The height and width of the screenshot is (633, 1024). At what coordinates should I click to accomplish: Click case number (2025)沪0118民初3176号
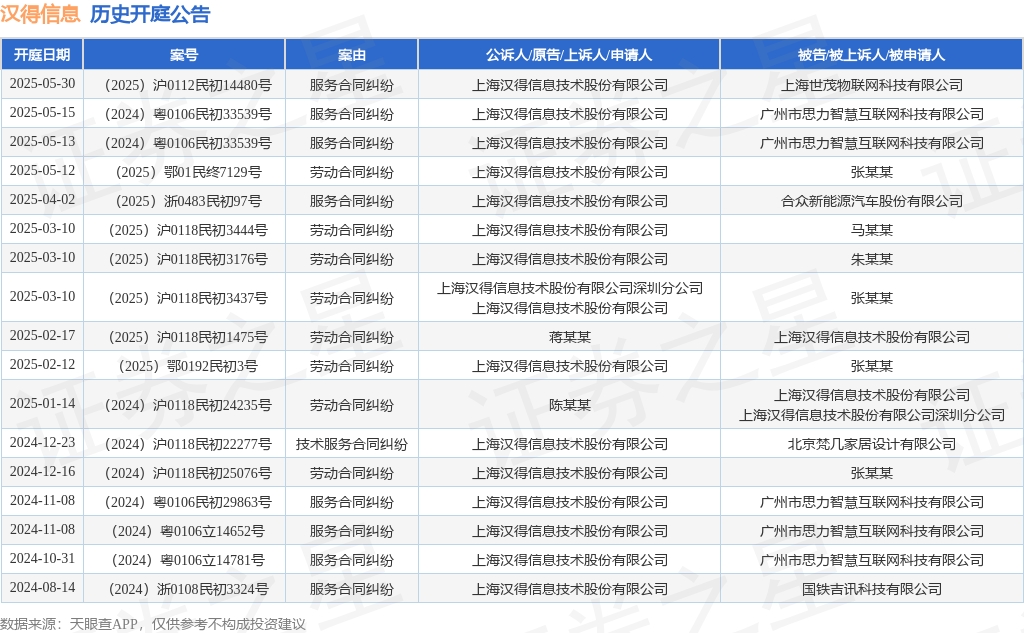tap(187, 259)
